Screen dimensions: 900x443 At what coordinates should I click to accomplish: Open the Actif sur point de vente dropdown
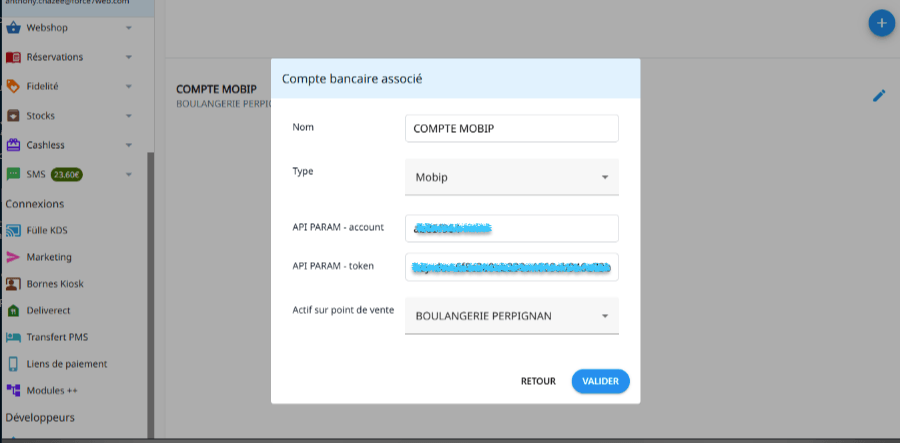511,316
